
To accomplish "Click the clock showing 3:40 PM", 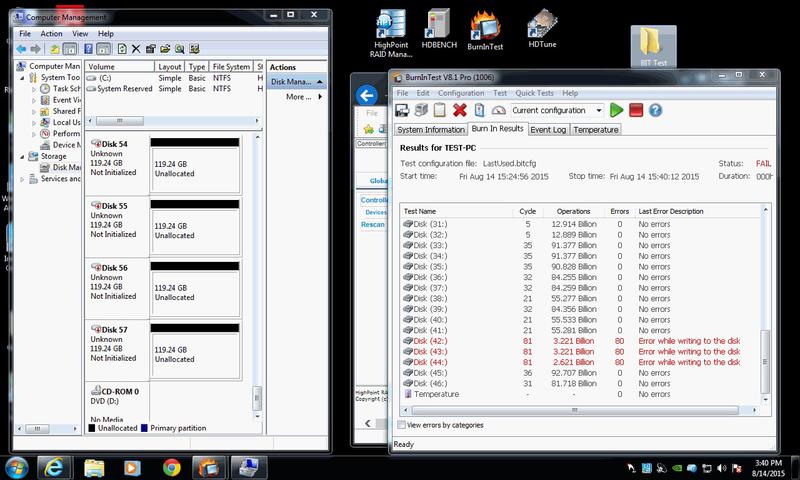I will click(x=768, y=463).
